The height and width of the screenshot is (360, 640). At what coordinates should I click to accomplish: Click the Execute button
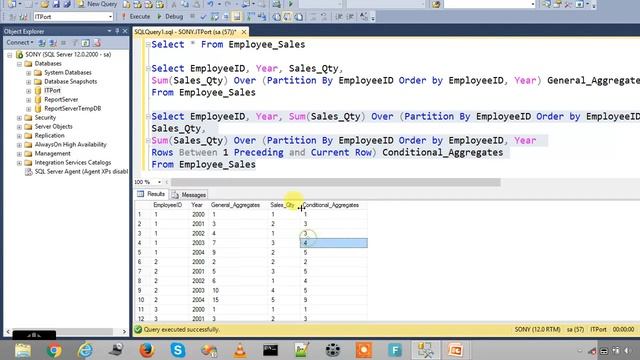point(136,17)
